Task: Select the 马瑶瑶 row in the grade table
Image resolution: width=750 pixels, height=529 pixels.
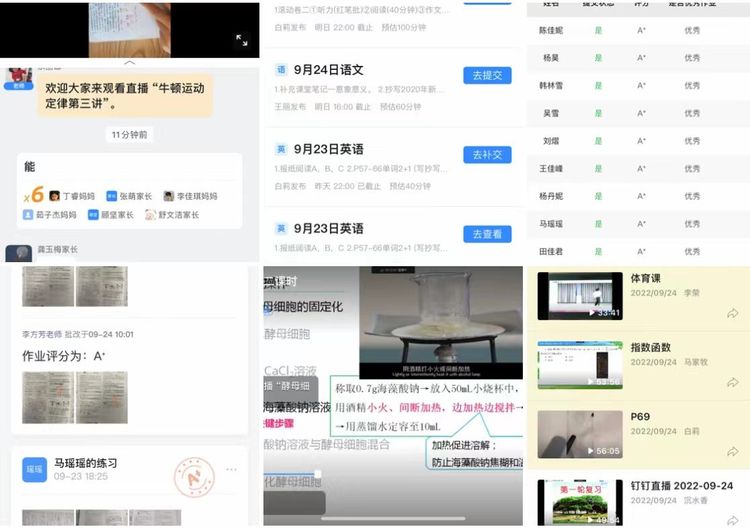Action: pyautogui.click(x=636, y=224)
